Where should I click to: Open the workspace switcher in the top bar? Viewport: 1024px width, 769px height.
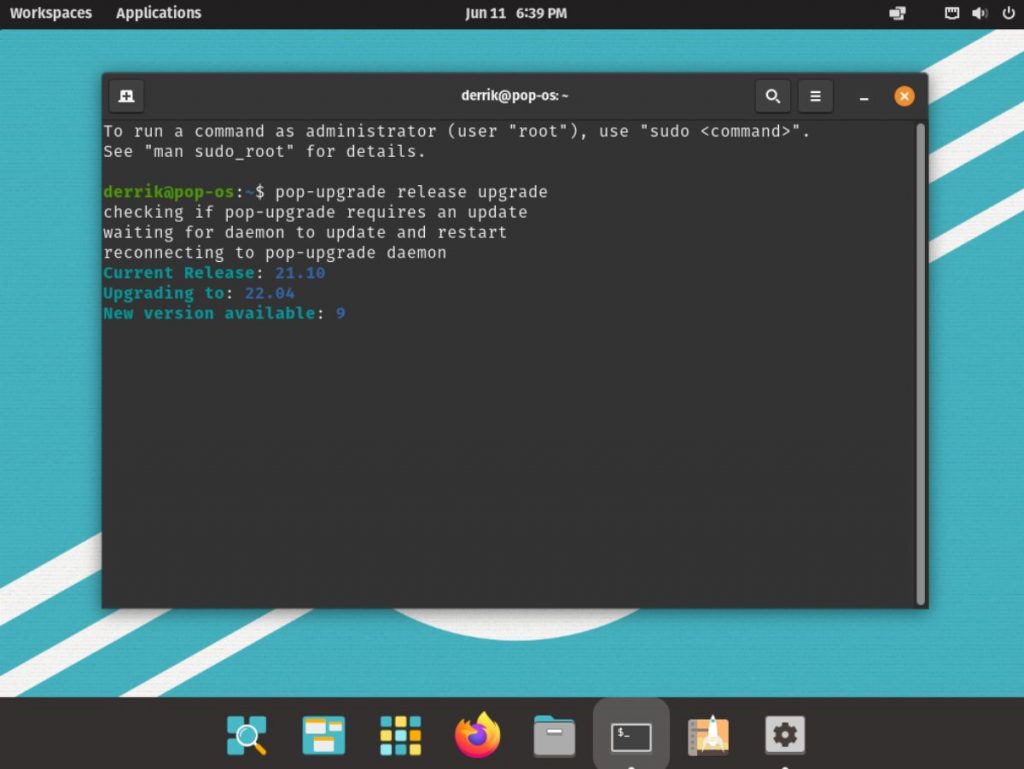897,13
